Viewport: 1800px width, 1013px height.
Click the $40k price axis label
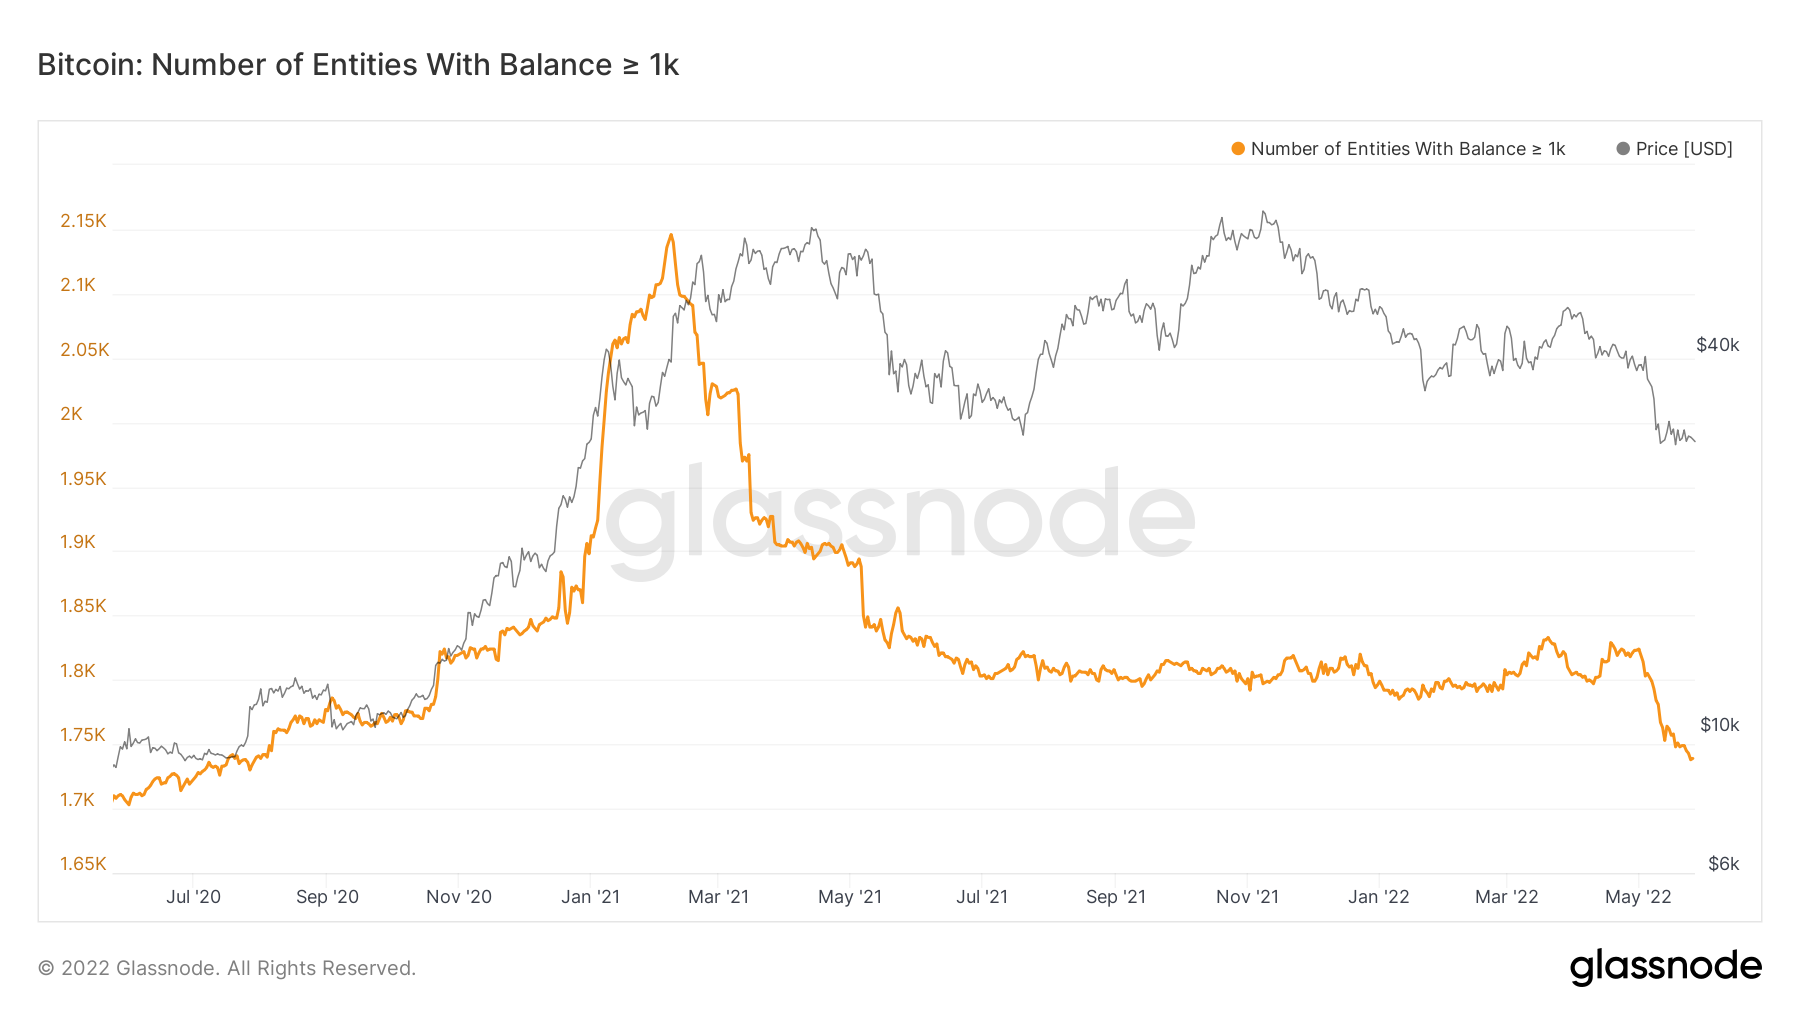click(1718, 345)
